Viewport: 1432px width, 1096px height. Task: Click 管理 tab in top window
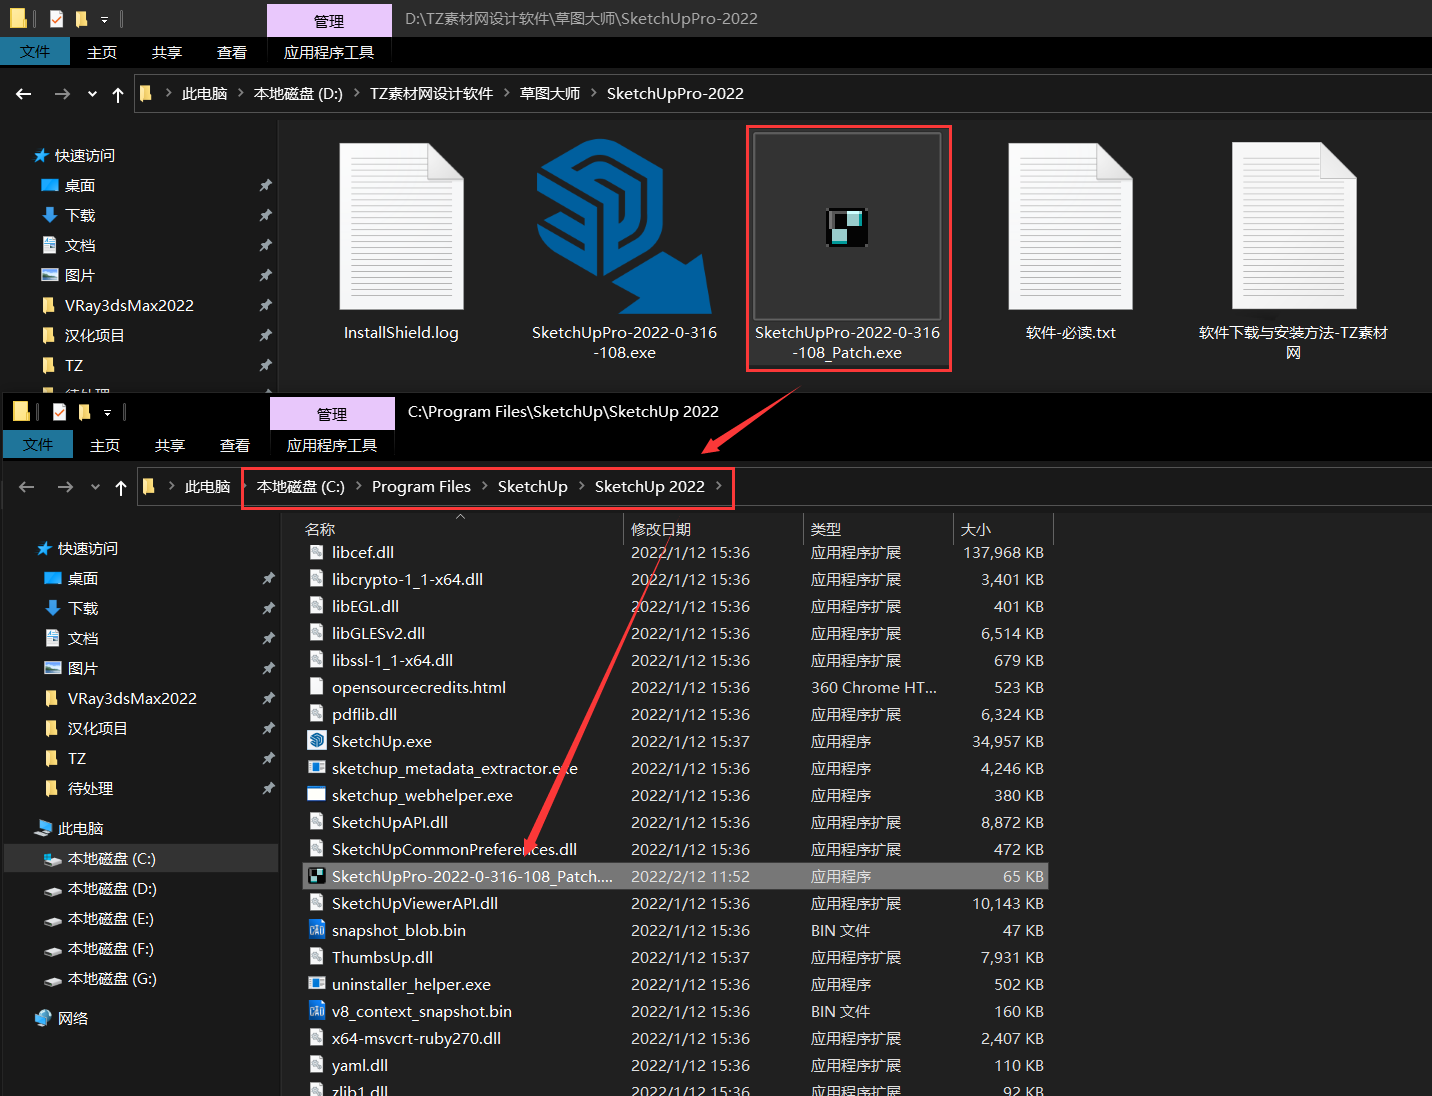pos(329,21)
